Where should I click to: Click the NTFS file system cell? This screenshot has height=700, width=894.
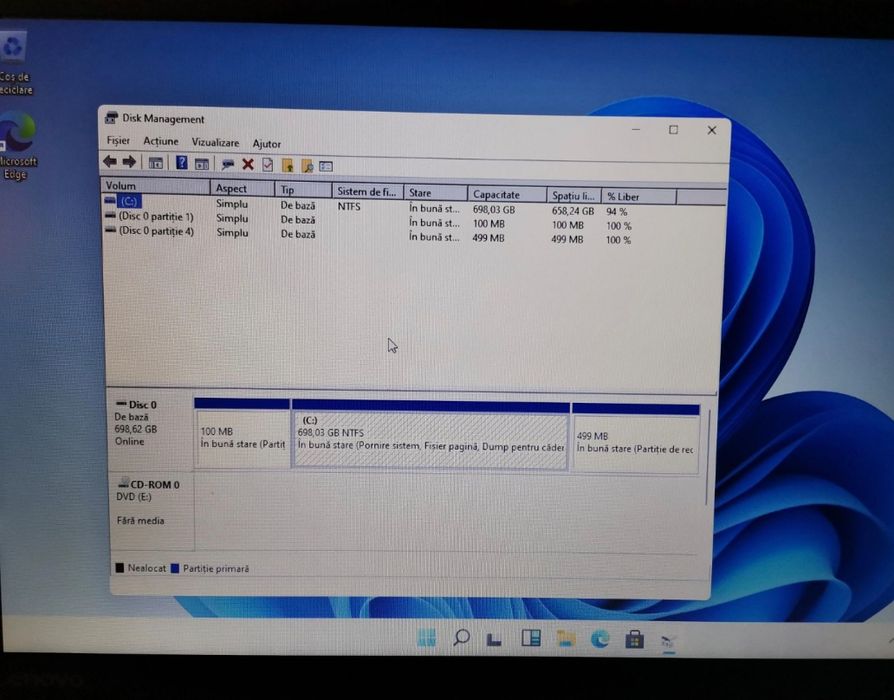tap(349, 206)
